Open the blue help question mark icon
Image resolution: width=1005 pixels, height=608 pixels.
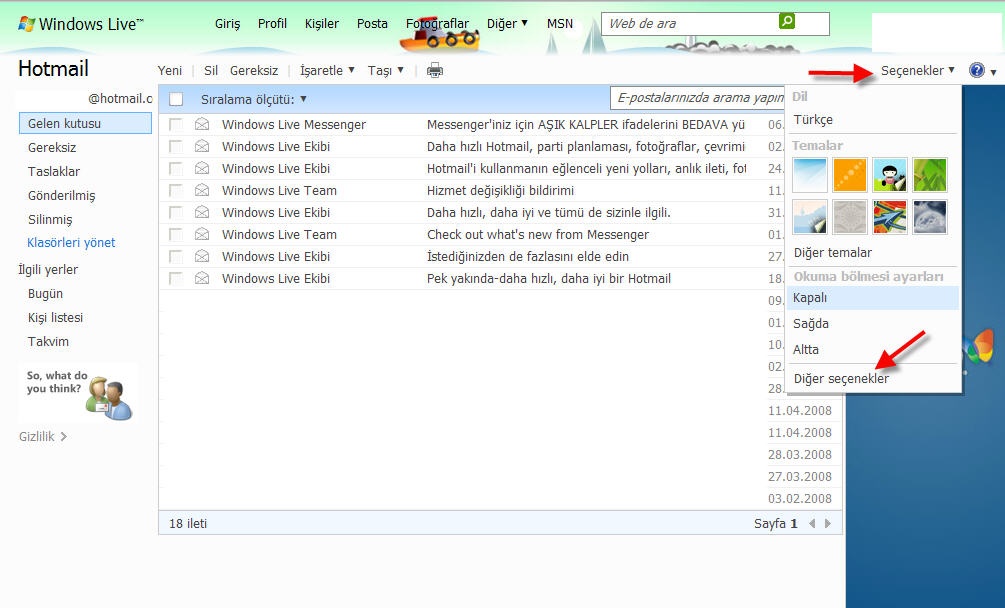[x=977, y=70]
